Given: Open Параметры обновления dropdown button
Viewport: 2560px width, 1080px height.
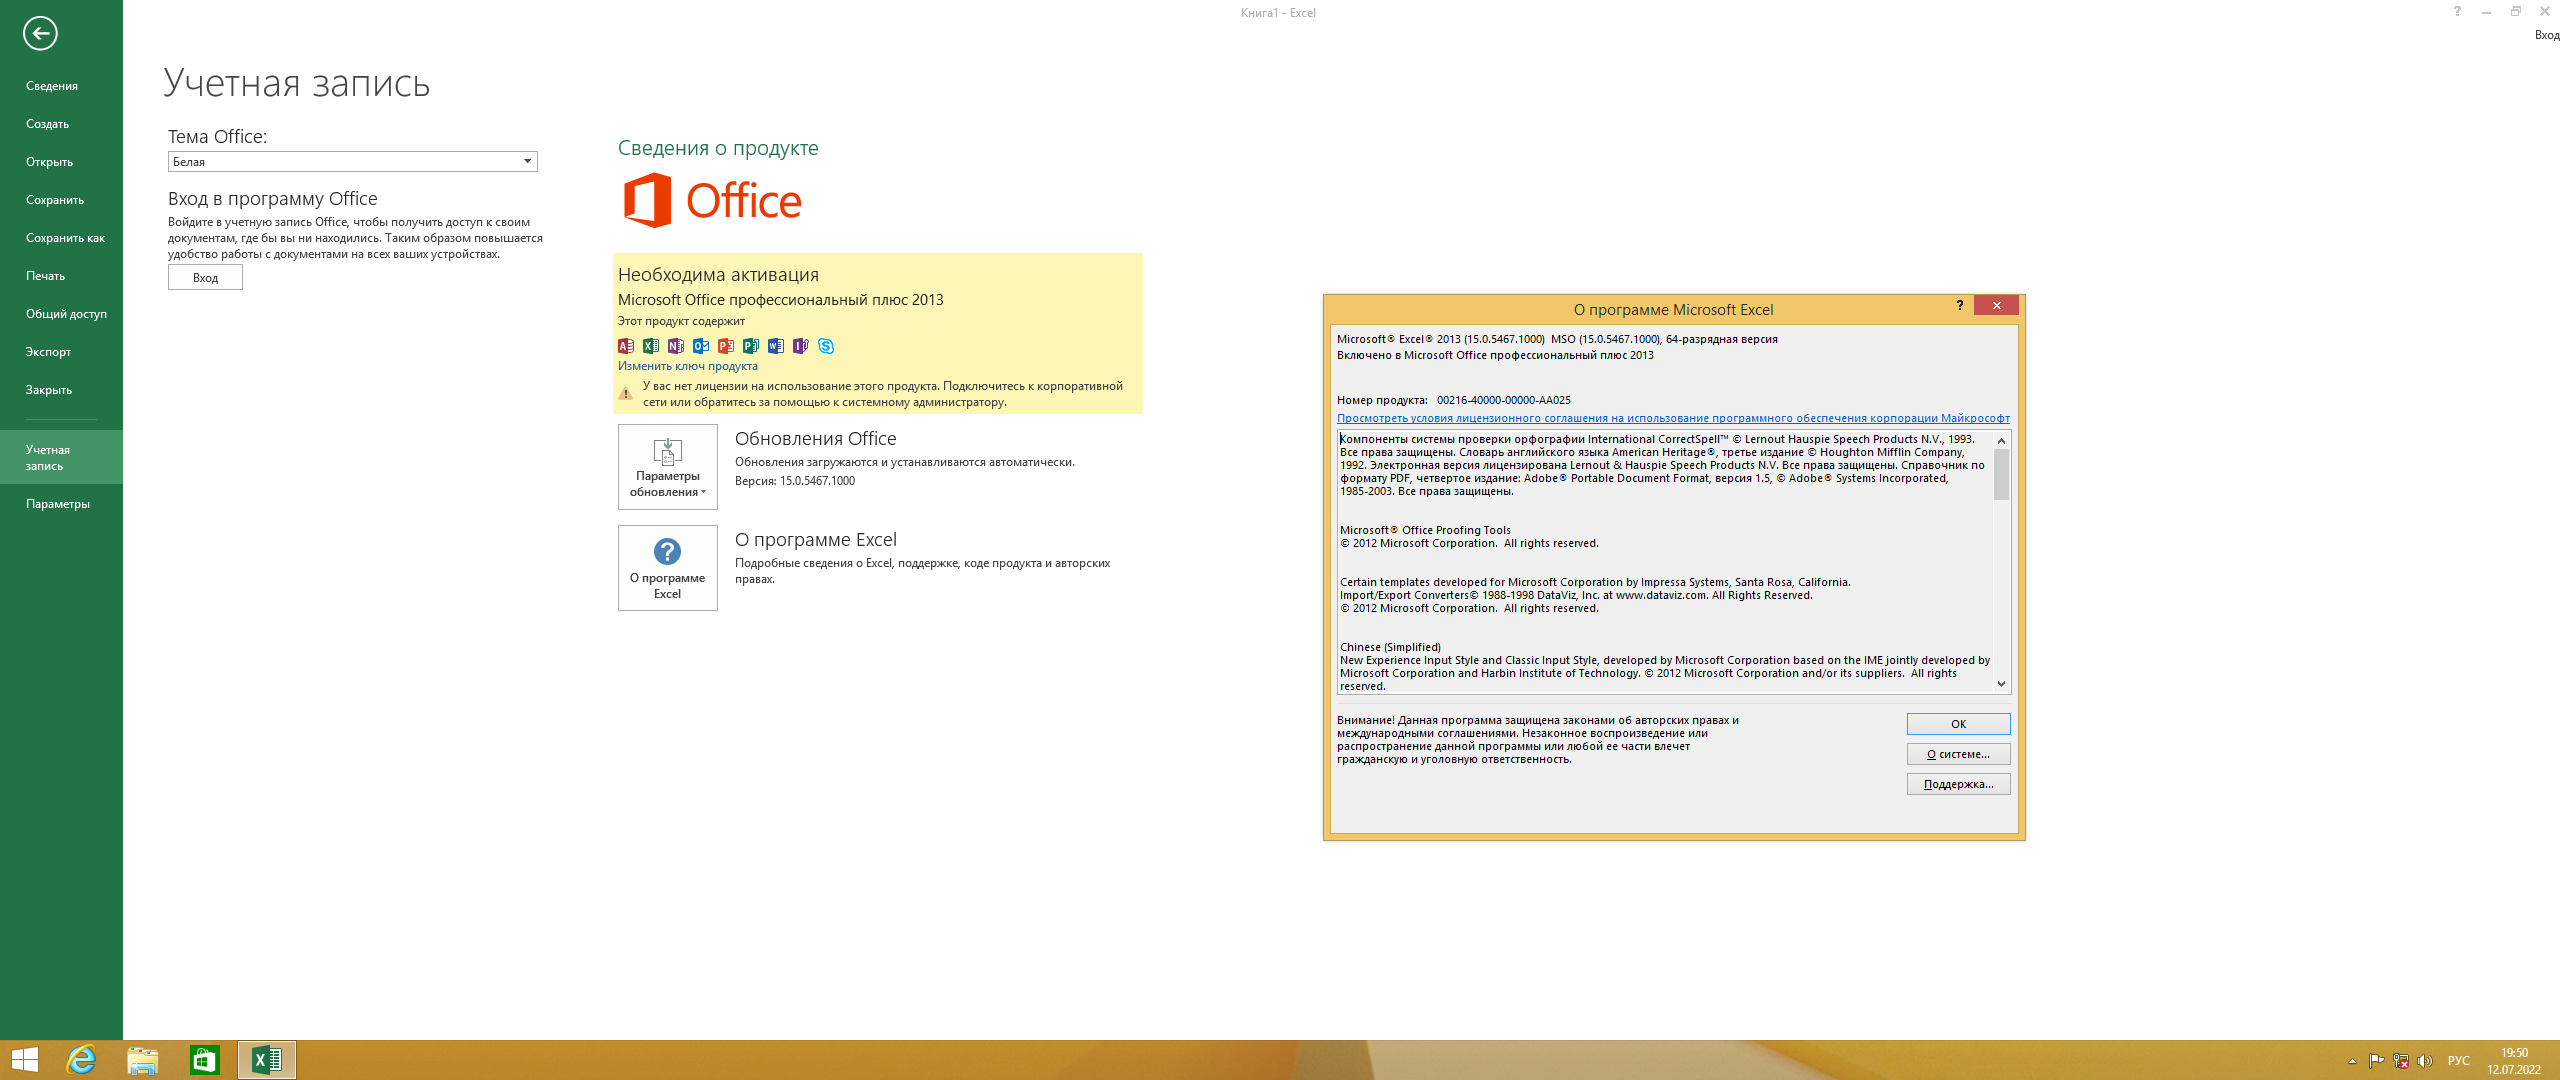Looking at the screenshot, I should pyautogui.click(x=668, y=467).
